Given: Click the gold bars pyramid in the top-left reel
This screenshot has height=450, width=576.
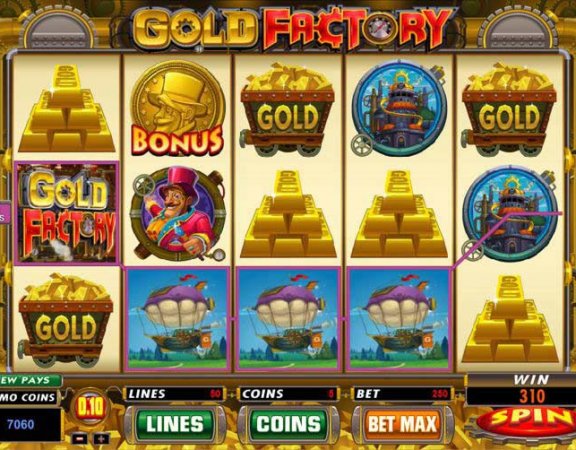Looking at the screenshot, I should [66, 108].
